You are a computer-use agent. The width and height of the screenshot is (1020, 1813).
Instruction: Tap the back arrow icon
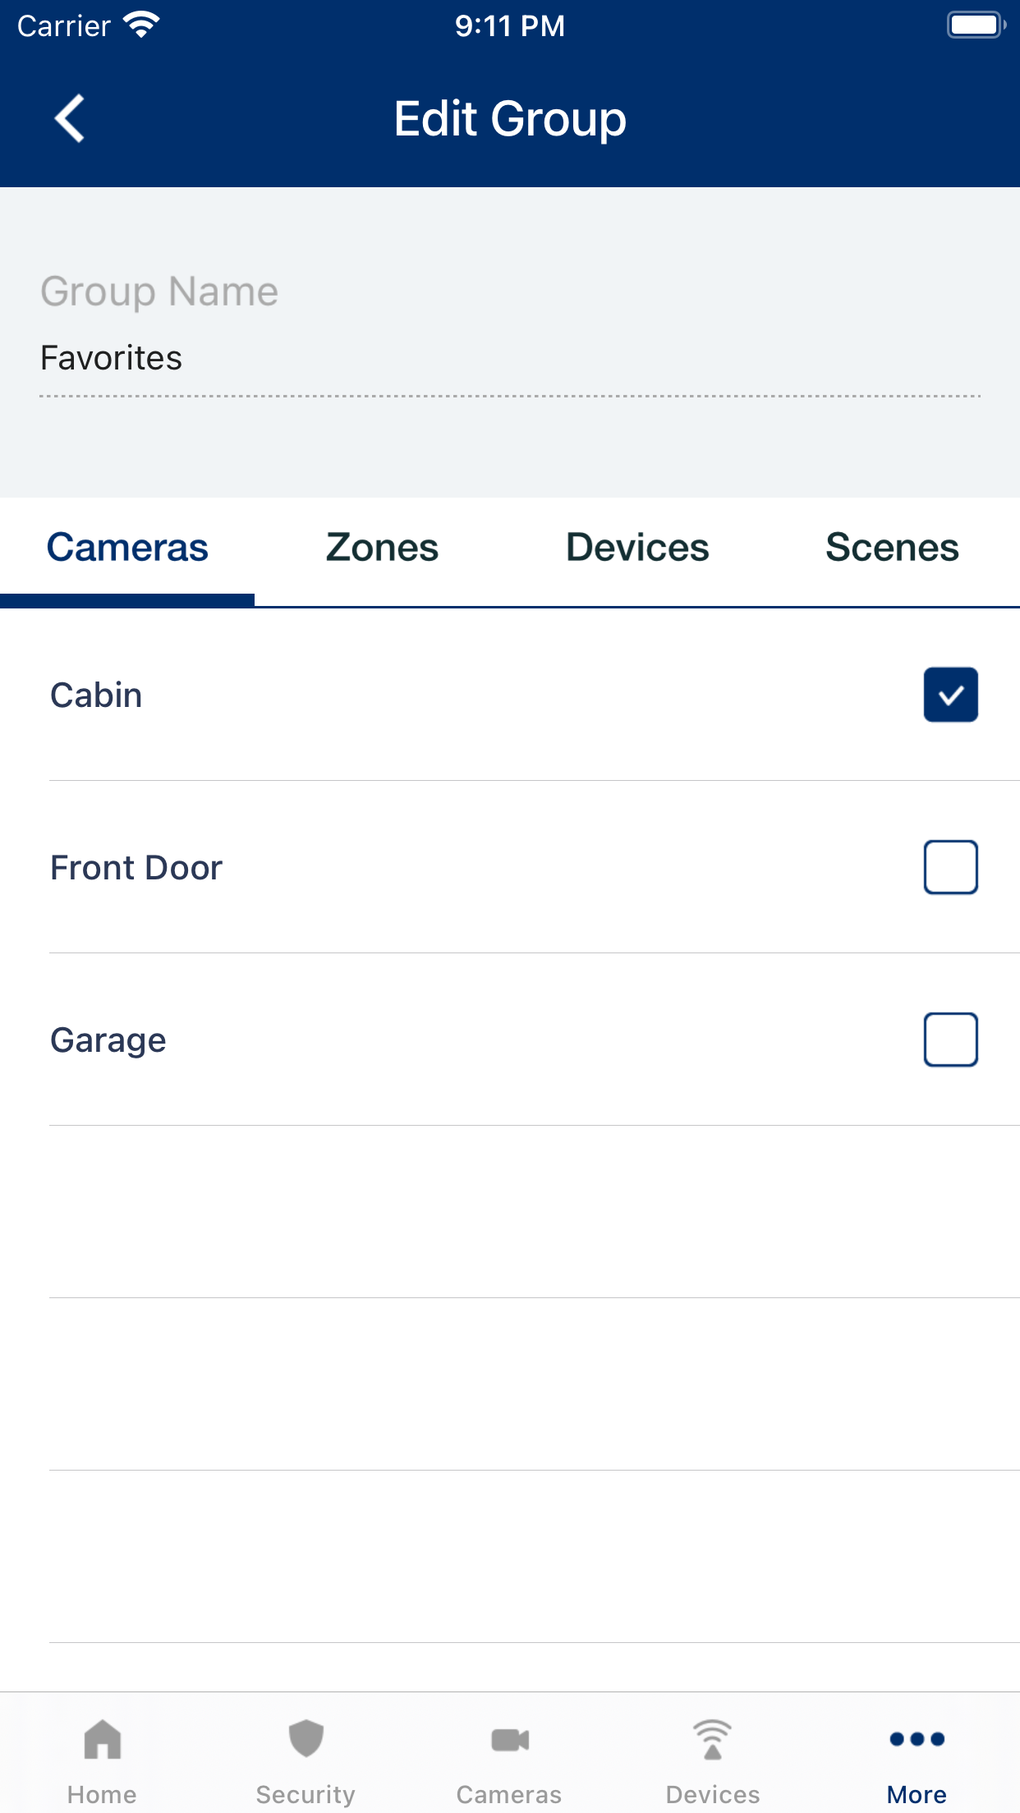[69, 119]
